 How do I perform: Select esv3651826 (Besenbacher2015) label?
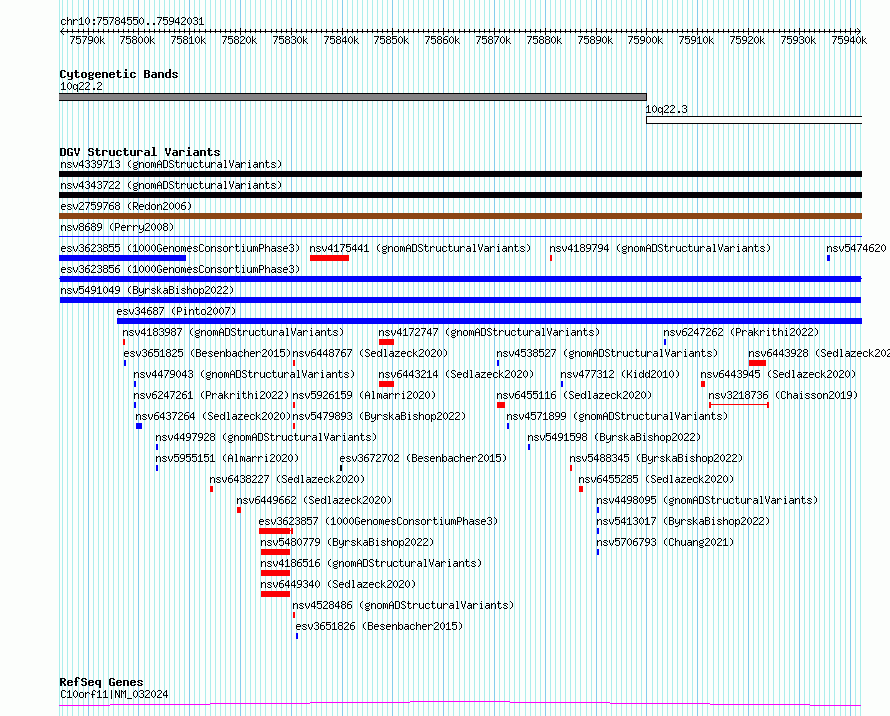[379, 627]
